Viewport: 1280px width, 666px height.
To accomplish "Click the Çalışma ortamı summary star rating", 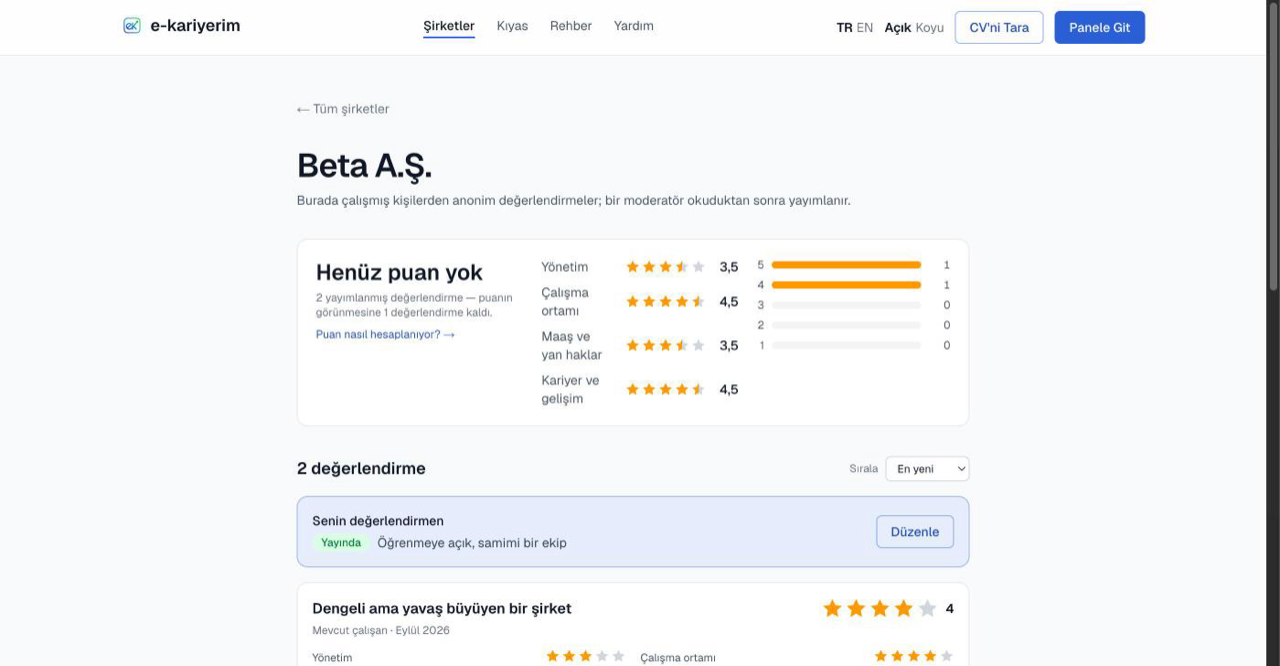I will click(665, 301).
